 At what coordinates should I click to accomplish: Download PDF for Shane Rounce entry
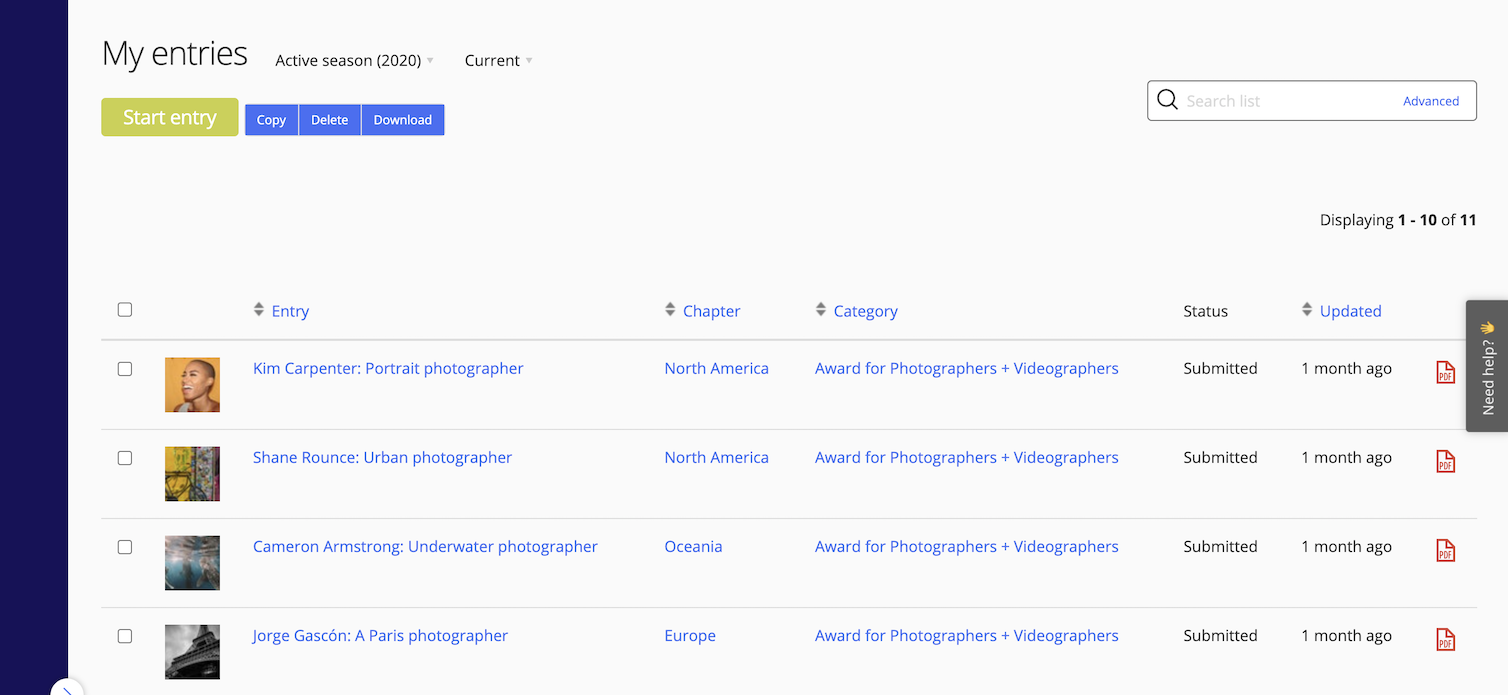coord(1445,461)
